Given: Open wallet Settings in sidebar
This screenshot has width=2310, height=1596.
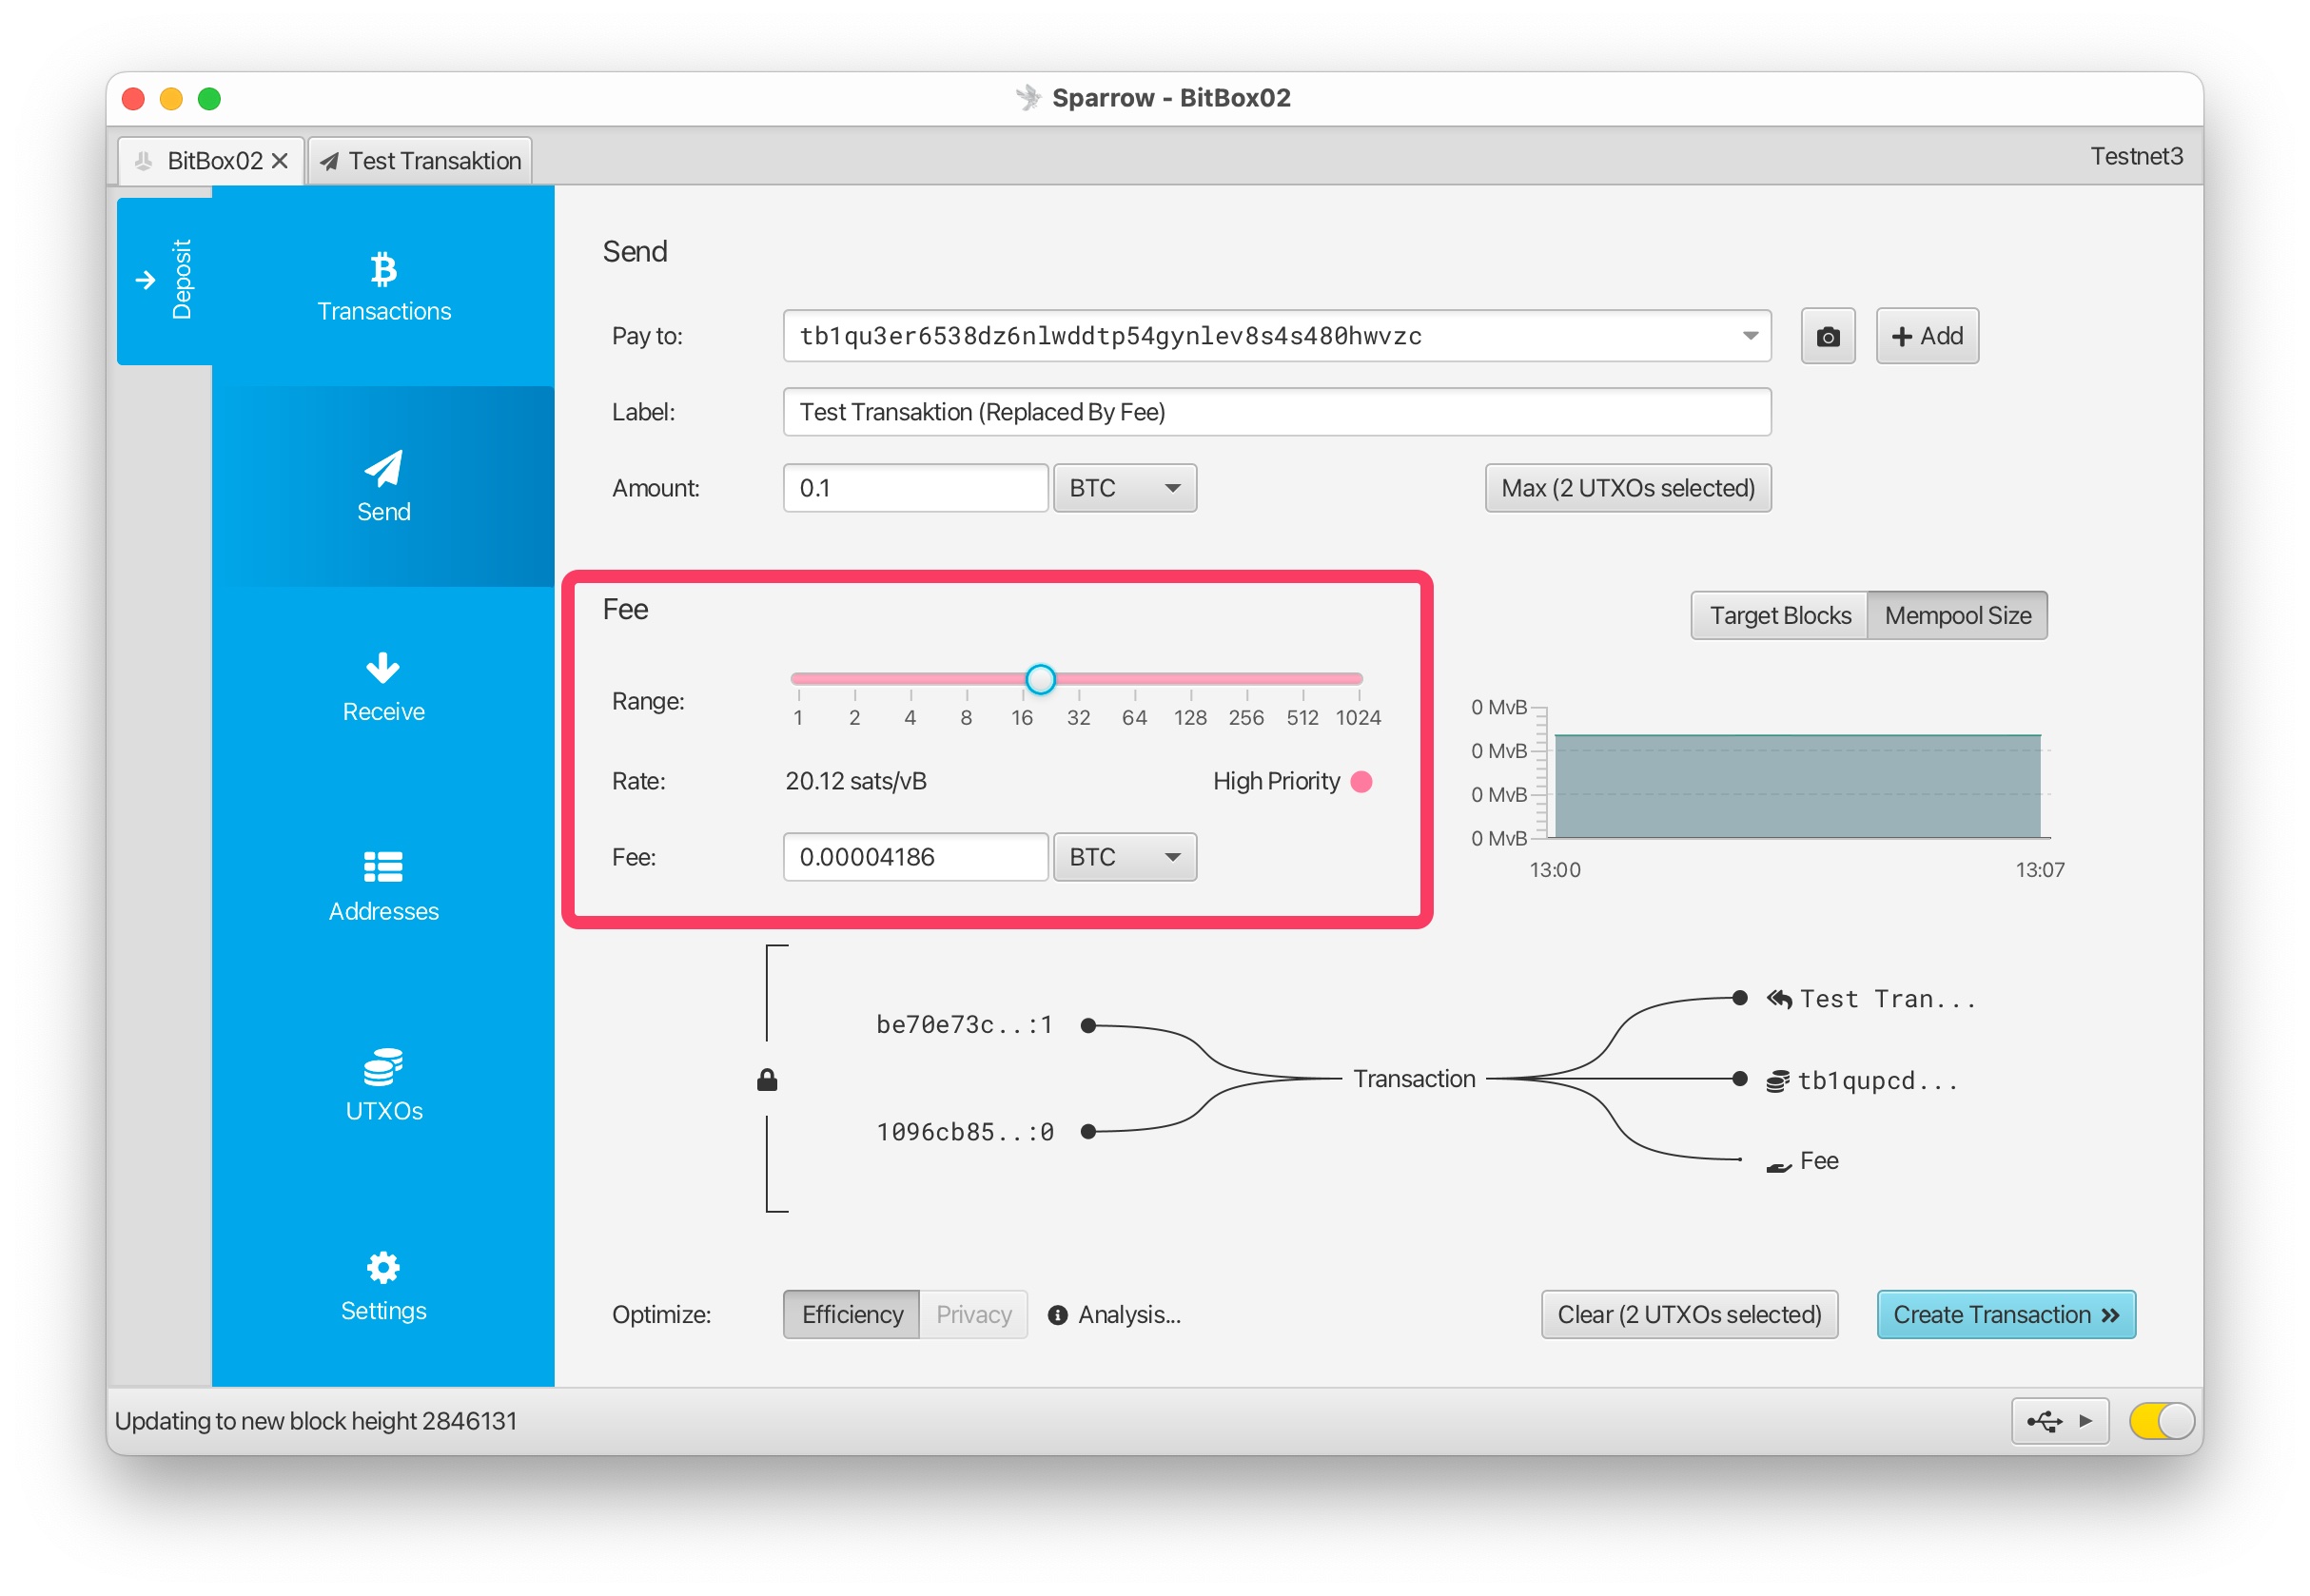Looking at the screenshot, I should (383, 1287).
